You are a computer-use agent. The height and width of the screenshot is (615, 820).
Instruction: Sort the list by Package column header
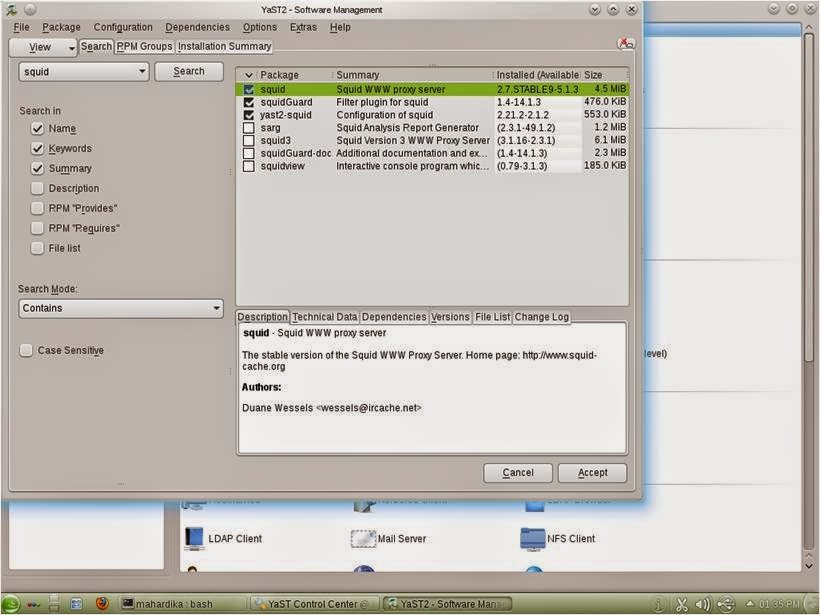(x=295, y=75)
